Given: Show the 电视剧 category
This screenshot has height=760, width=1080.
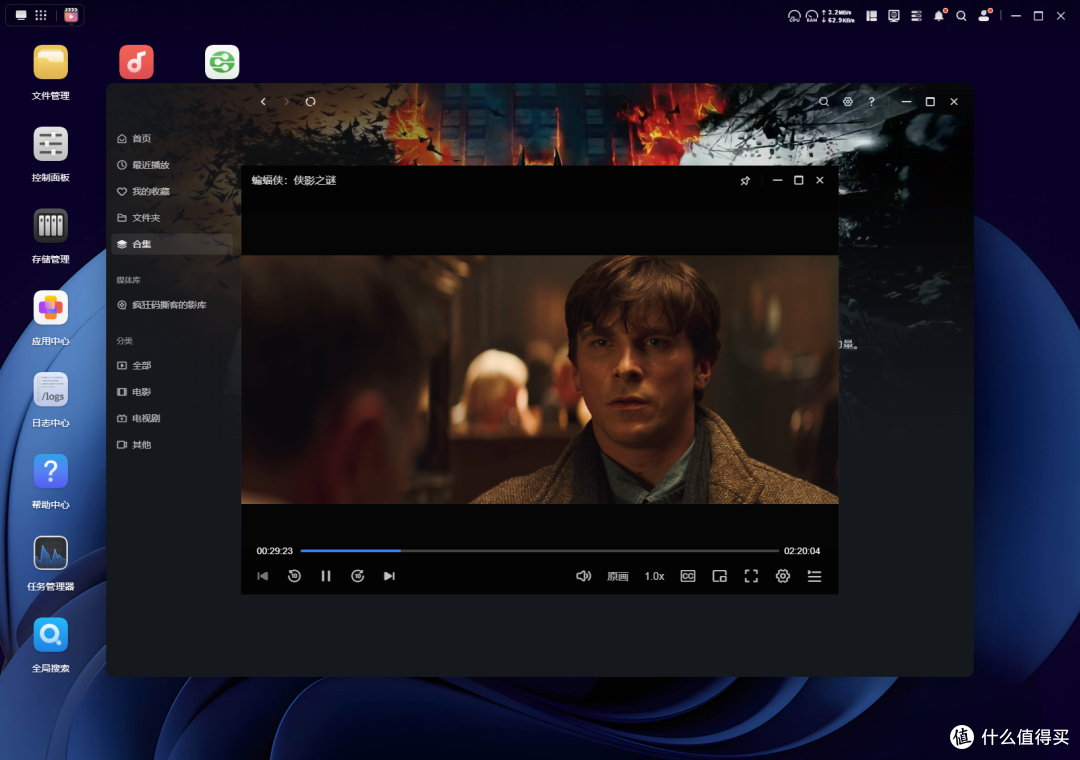Looking at the screenshot, I should 172,418.
